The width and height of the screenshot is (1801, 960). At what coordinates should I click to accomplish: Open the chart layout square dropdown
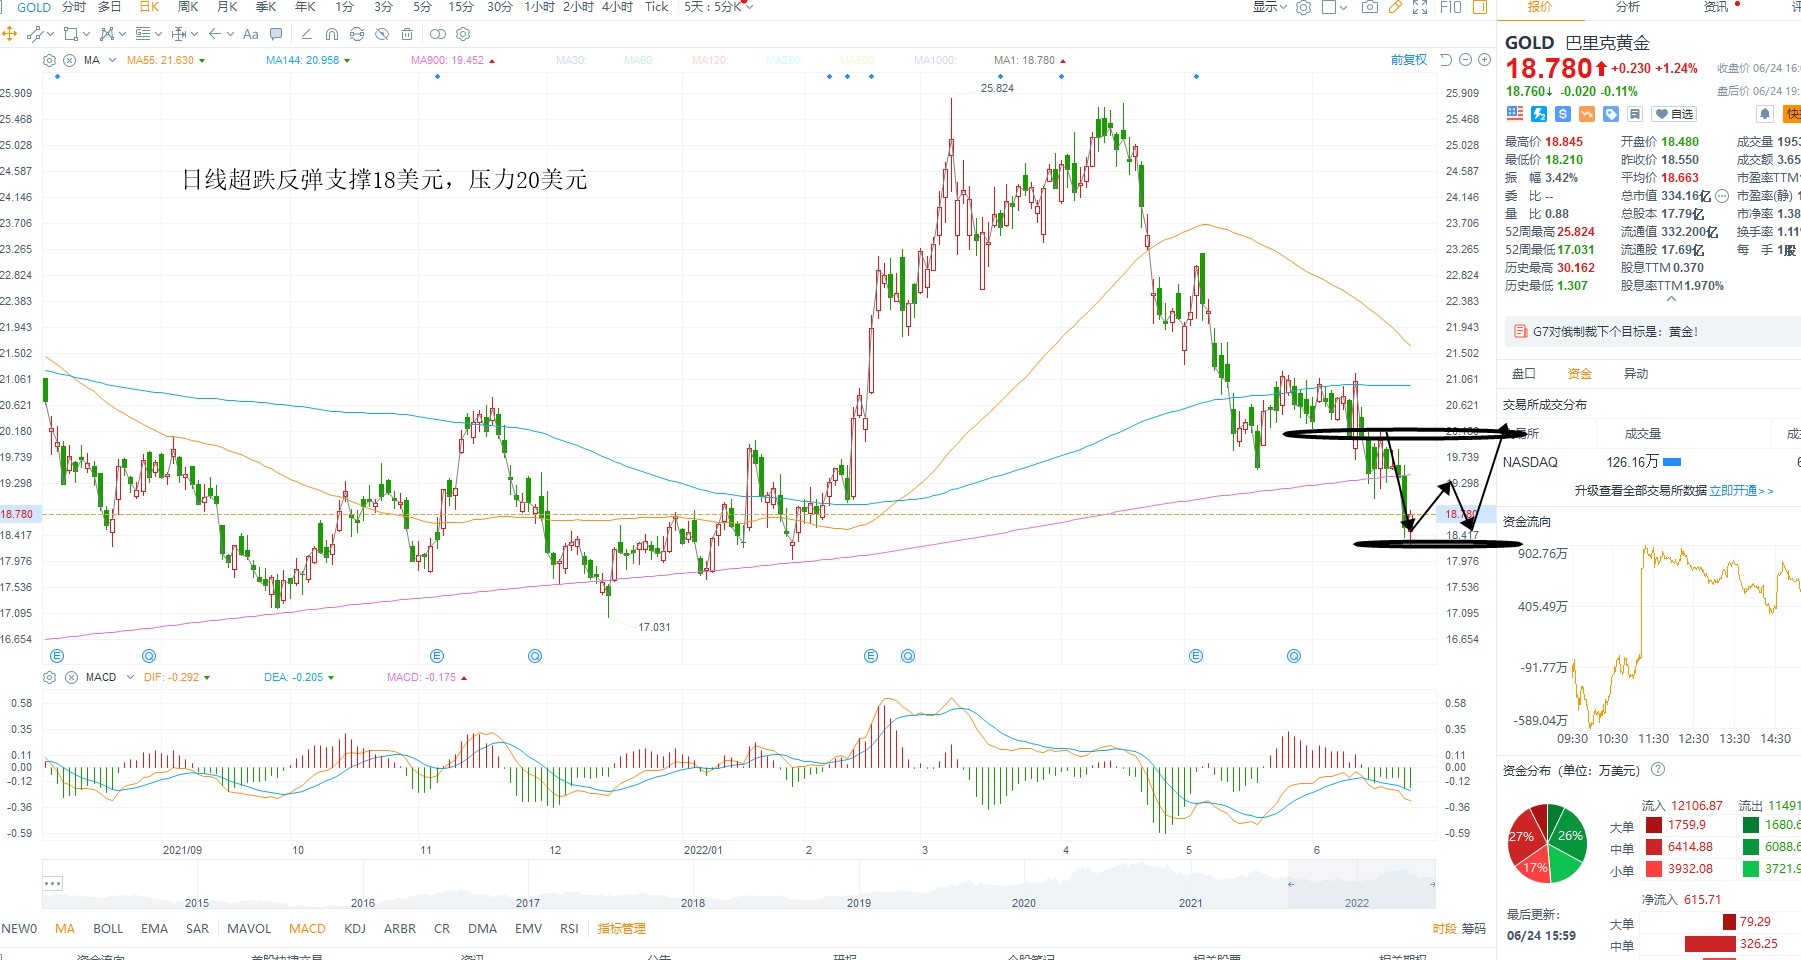pyautogui.click(x=1334, y=7)
